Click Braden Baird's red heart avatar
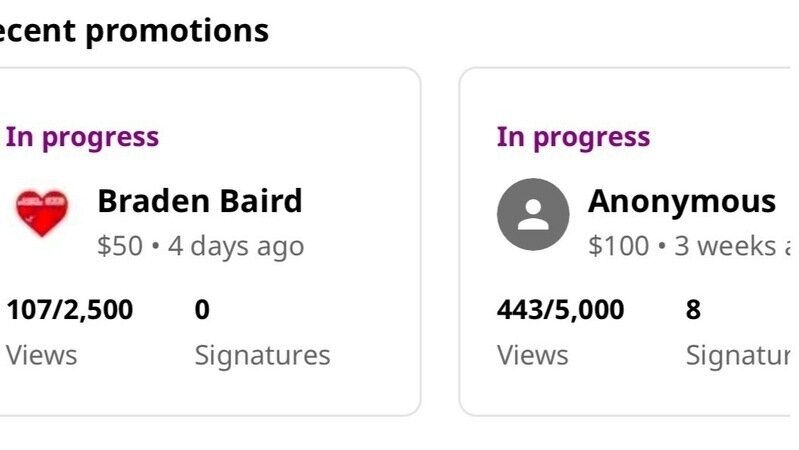Screen dimensions: 799x450 pyautogui.click(x=42, y=213)
